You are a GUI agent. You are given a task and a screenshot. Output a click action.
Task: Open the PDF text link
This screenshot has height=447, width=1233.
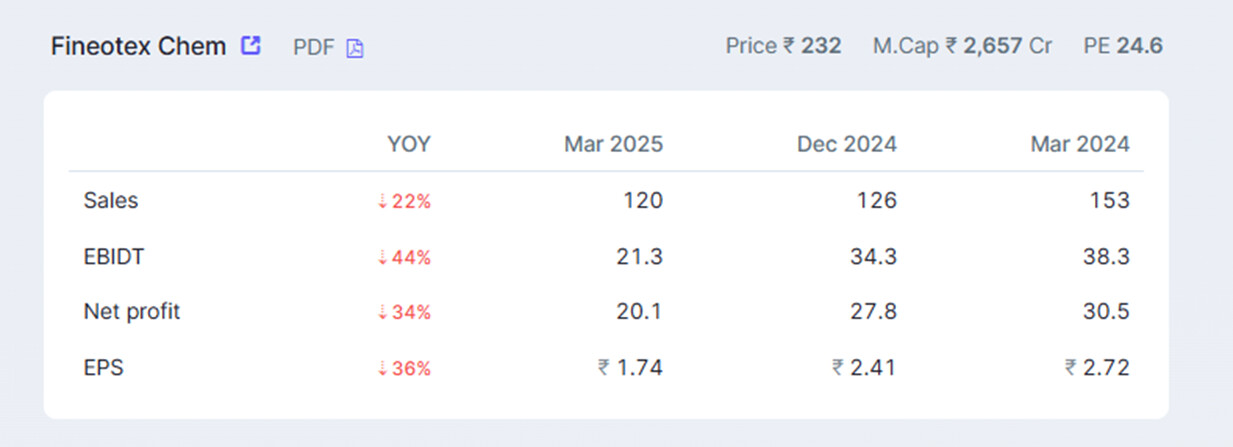[313, 47]
